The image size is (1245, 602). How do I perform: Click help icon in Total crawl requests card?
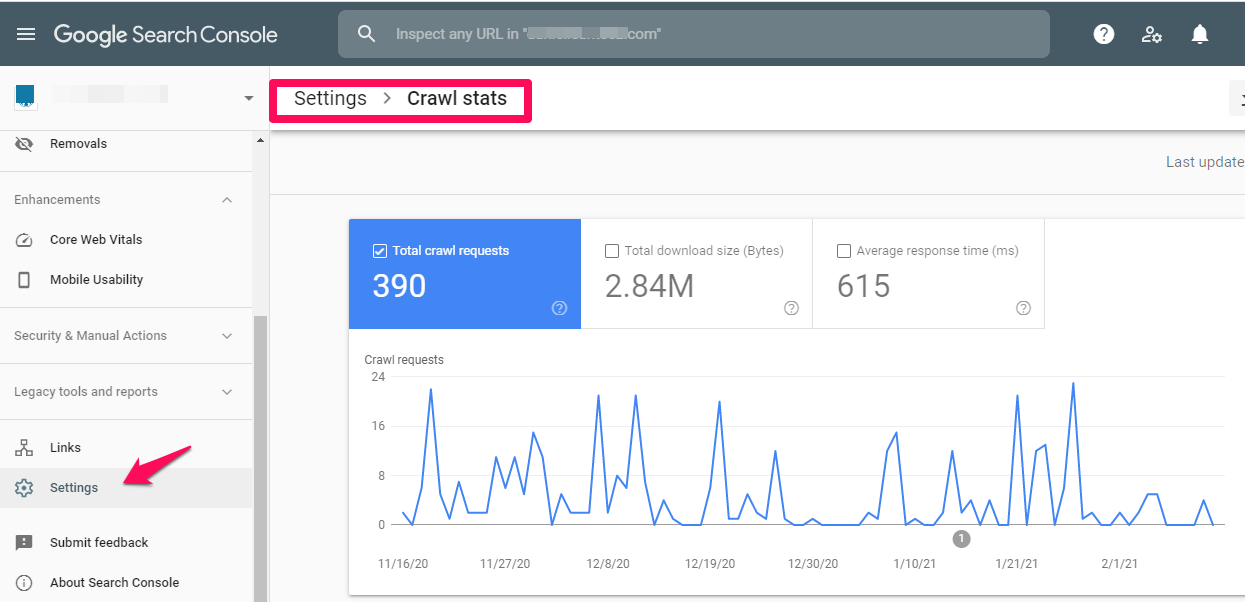[559, 308]
